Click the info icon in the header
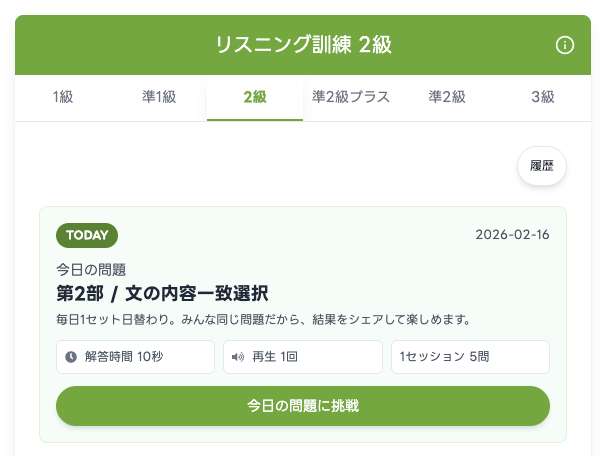 point(564,45)
